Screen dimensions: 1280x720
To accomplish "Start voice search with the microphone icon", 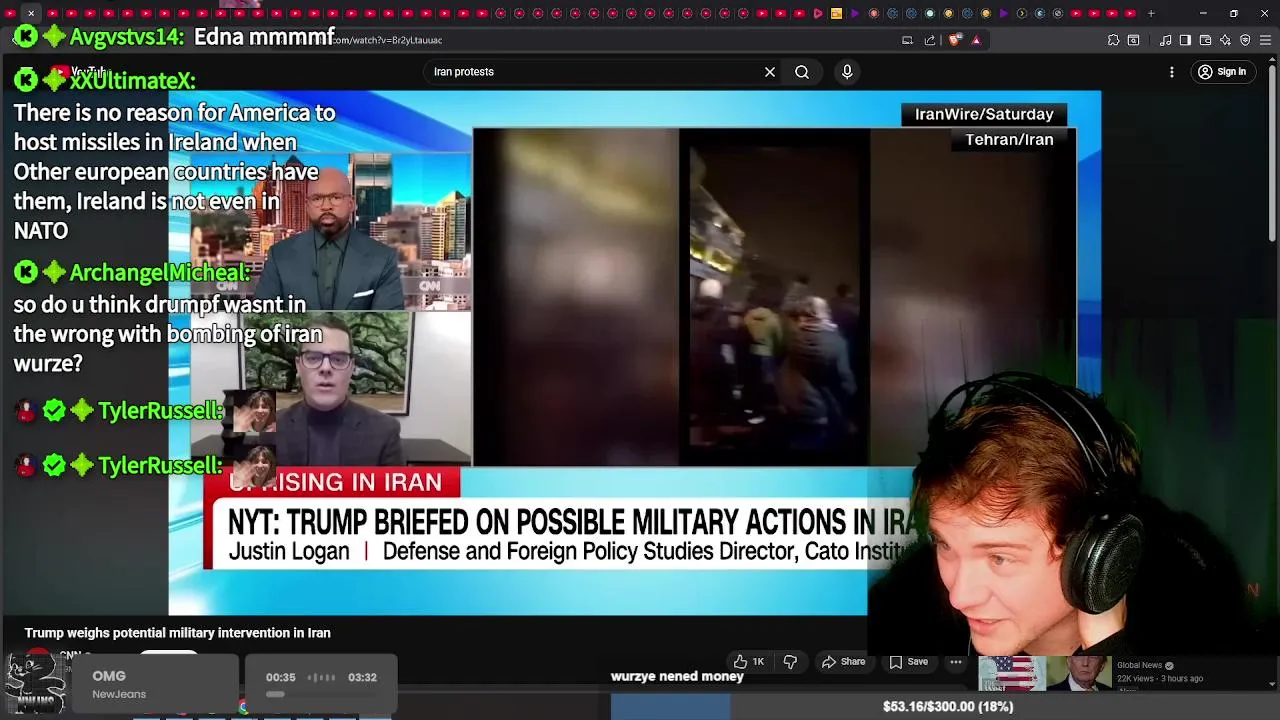I will (x=847, y=72).
